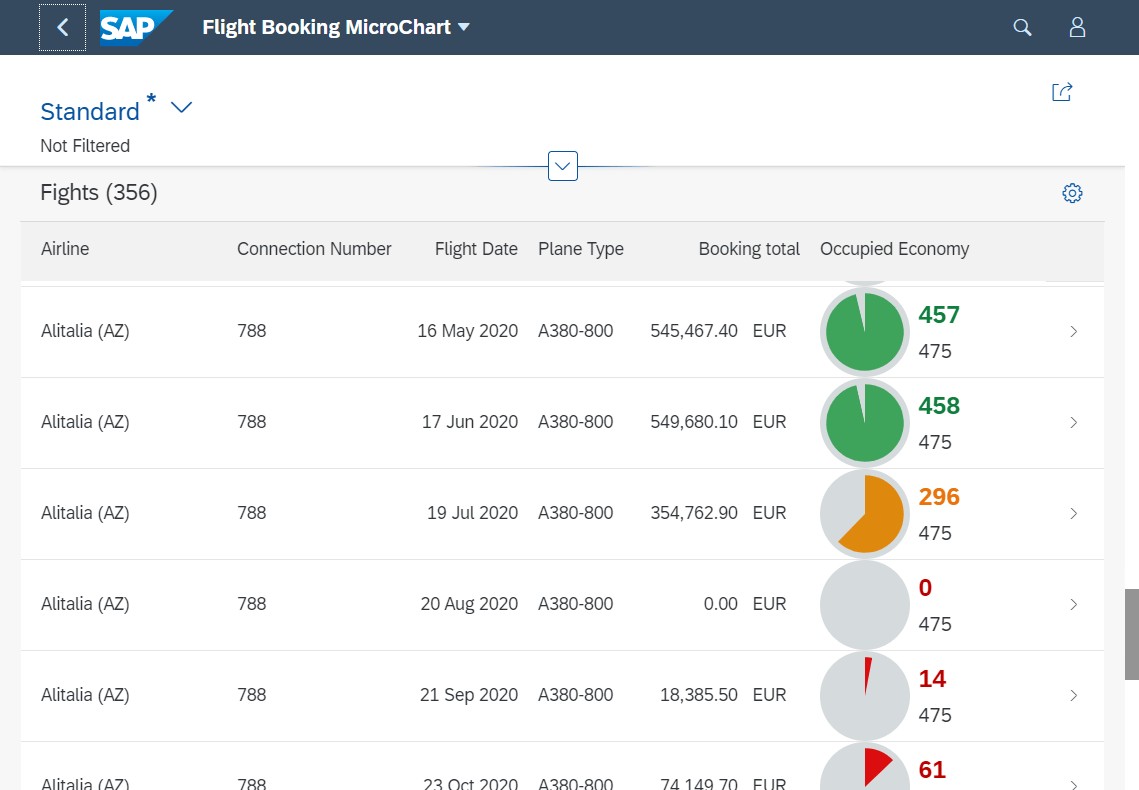Click the share action icon
Viewport: 1139px width, 790px height.
[x=1061, y=91]
